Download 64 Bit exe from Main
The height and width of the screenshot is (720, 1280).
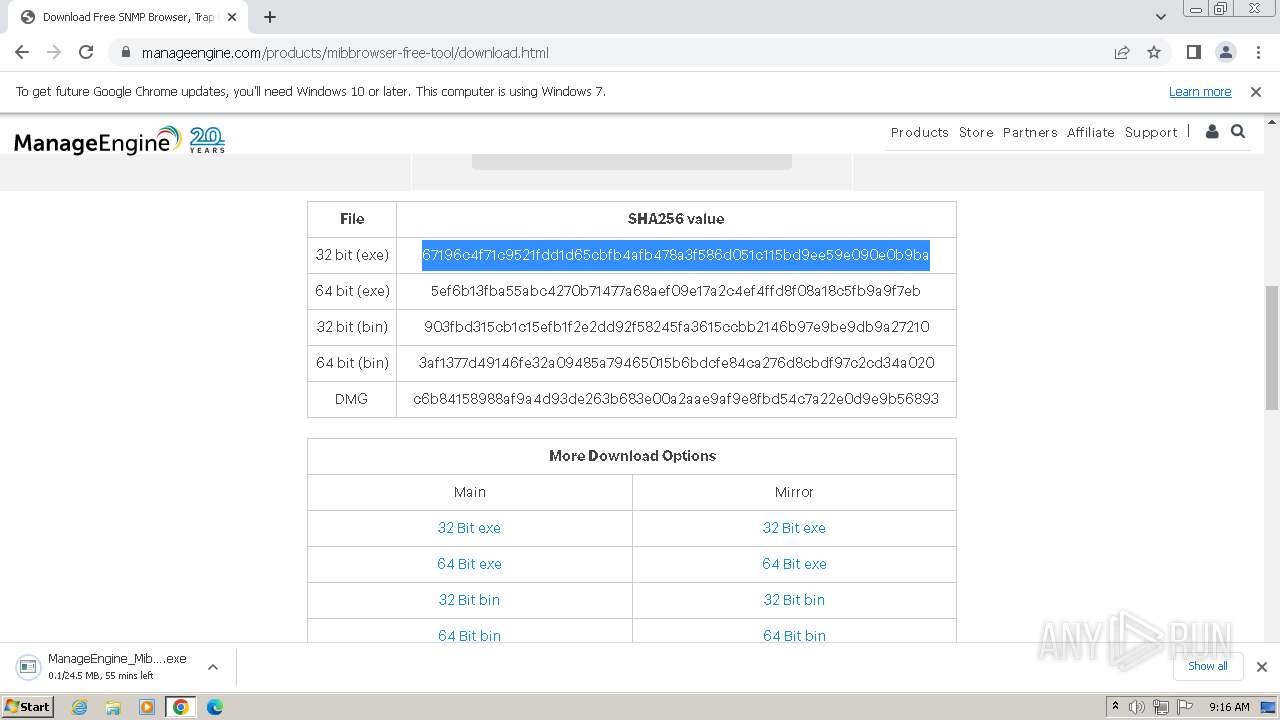tap(469, 564)
